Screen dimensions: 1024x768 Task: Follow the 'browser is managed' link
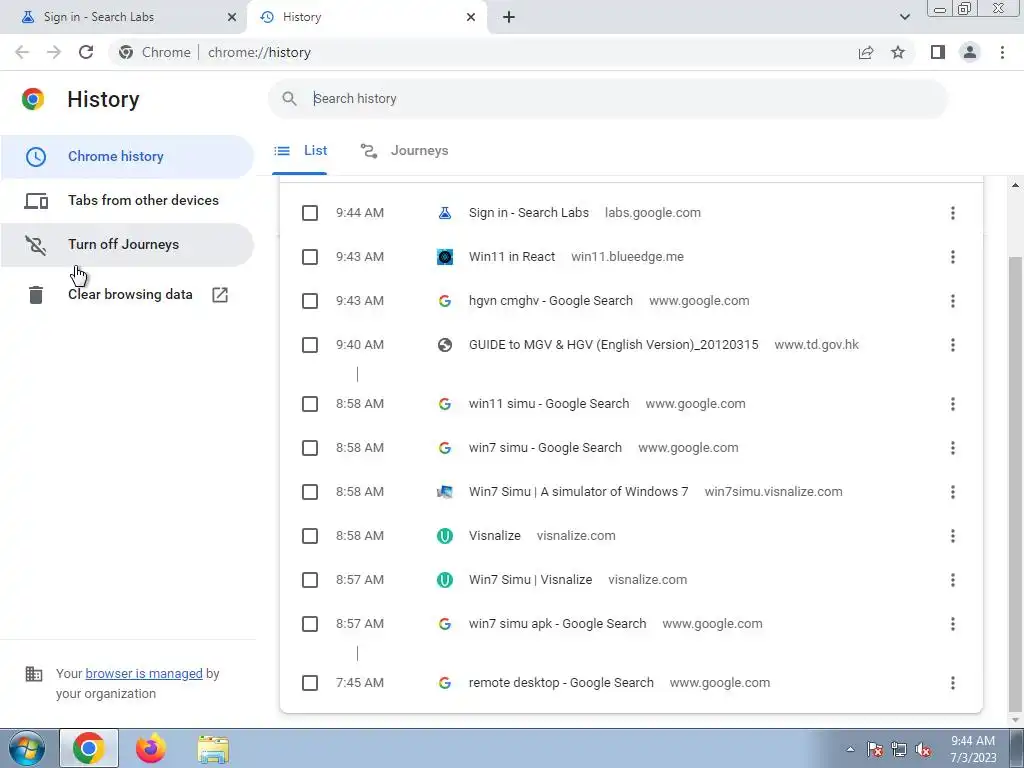(144, 673)
